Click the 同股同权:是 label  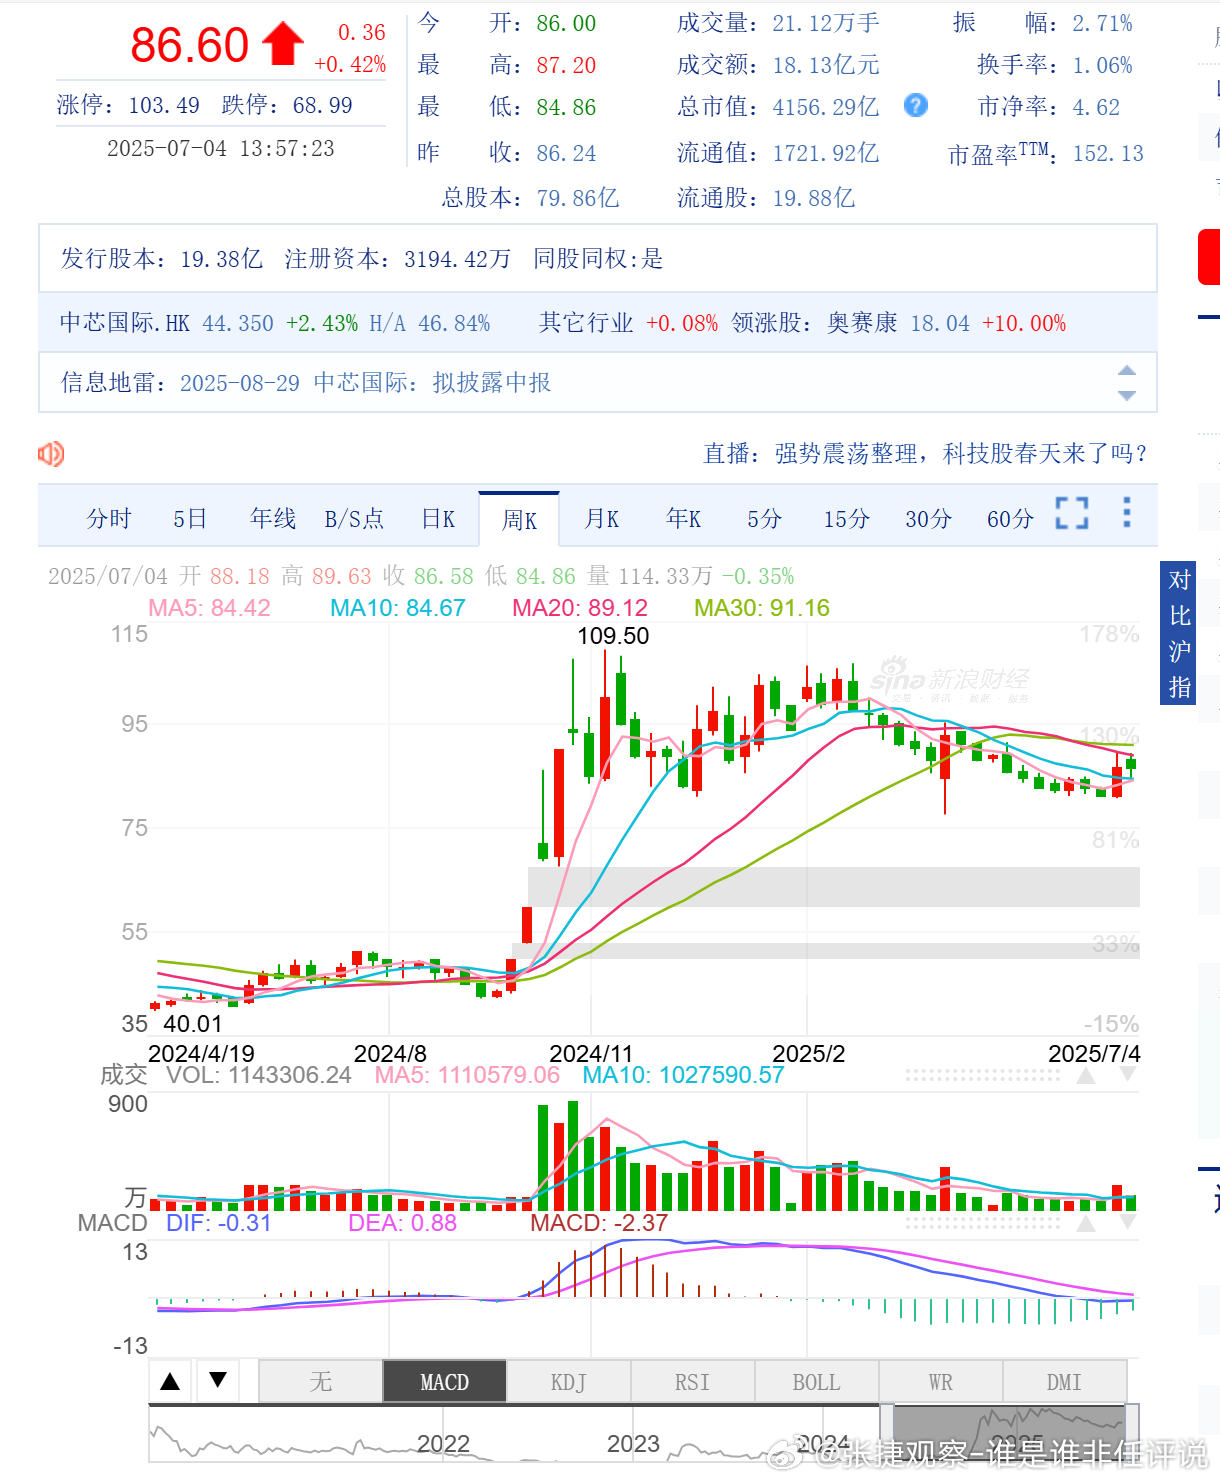click(598, 259)
